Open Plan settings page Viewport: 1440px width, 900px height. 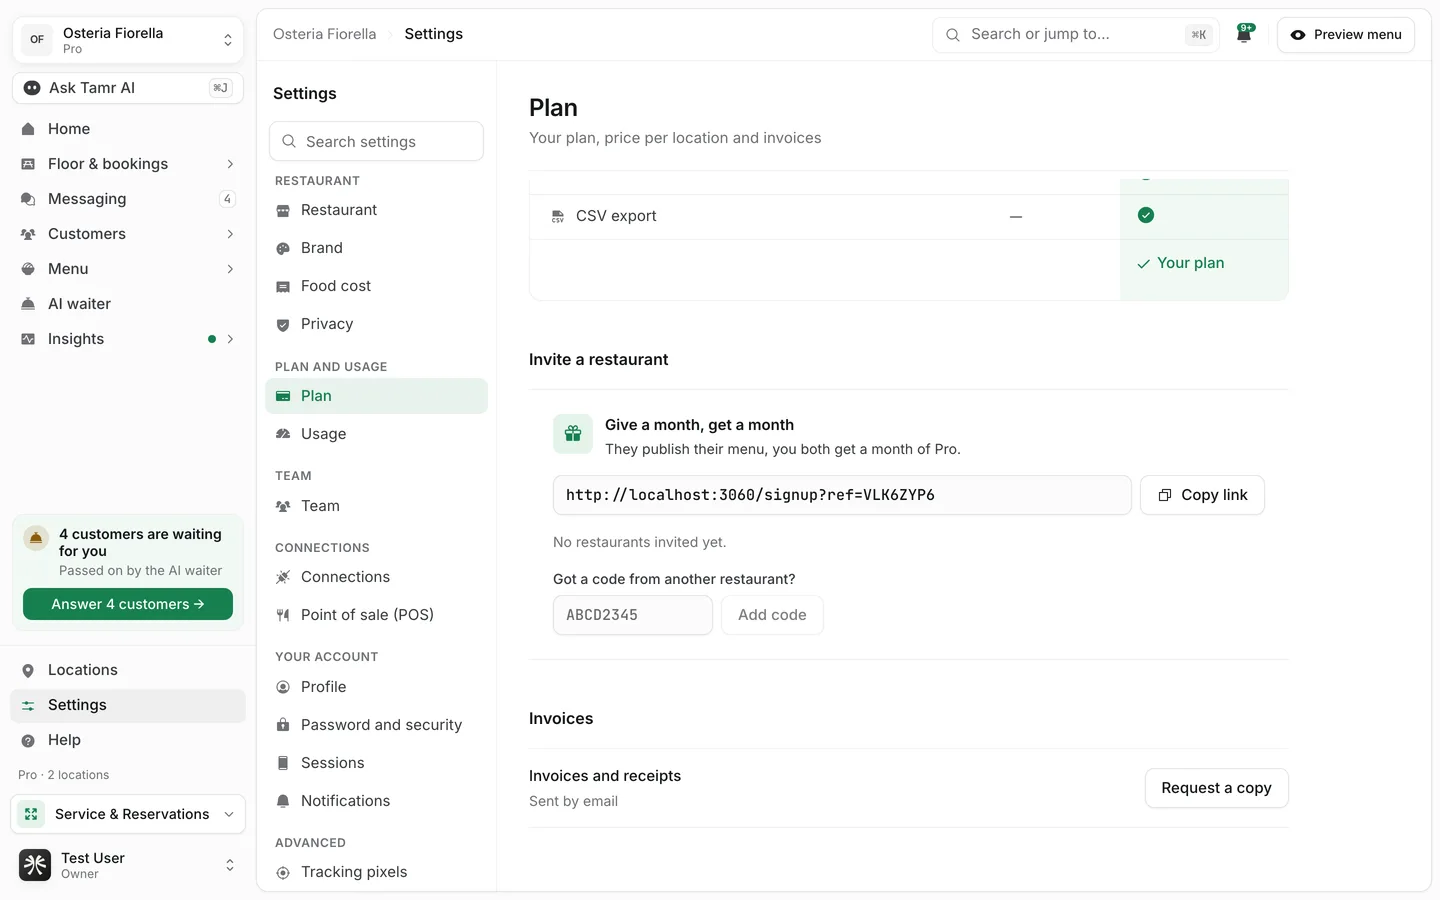pyautogui.click(x=376, y=396)
